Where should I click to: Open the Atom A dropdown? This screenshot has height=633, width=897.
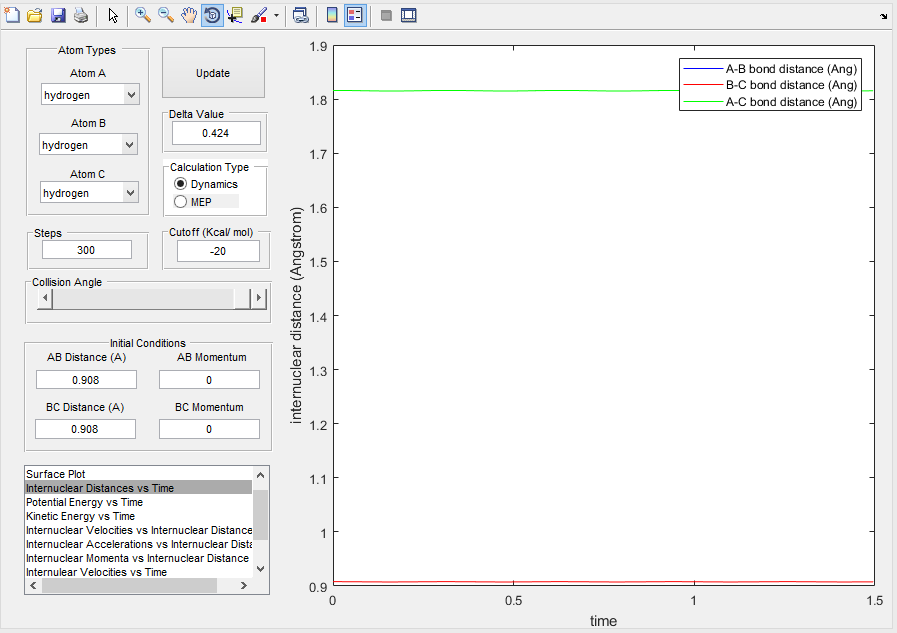tap(90, 95)
